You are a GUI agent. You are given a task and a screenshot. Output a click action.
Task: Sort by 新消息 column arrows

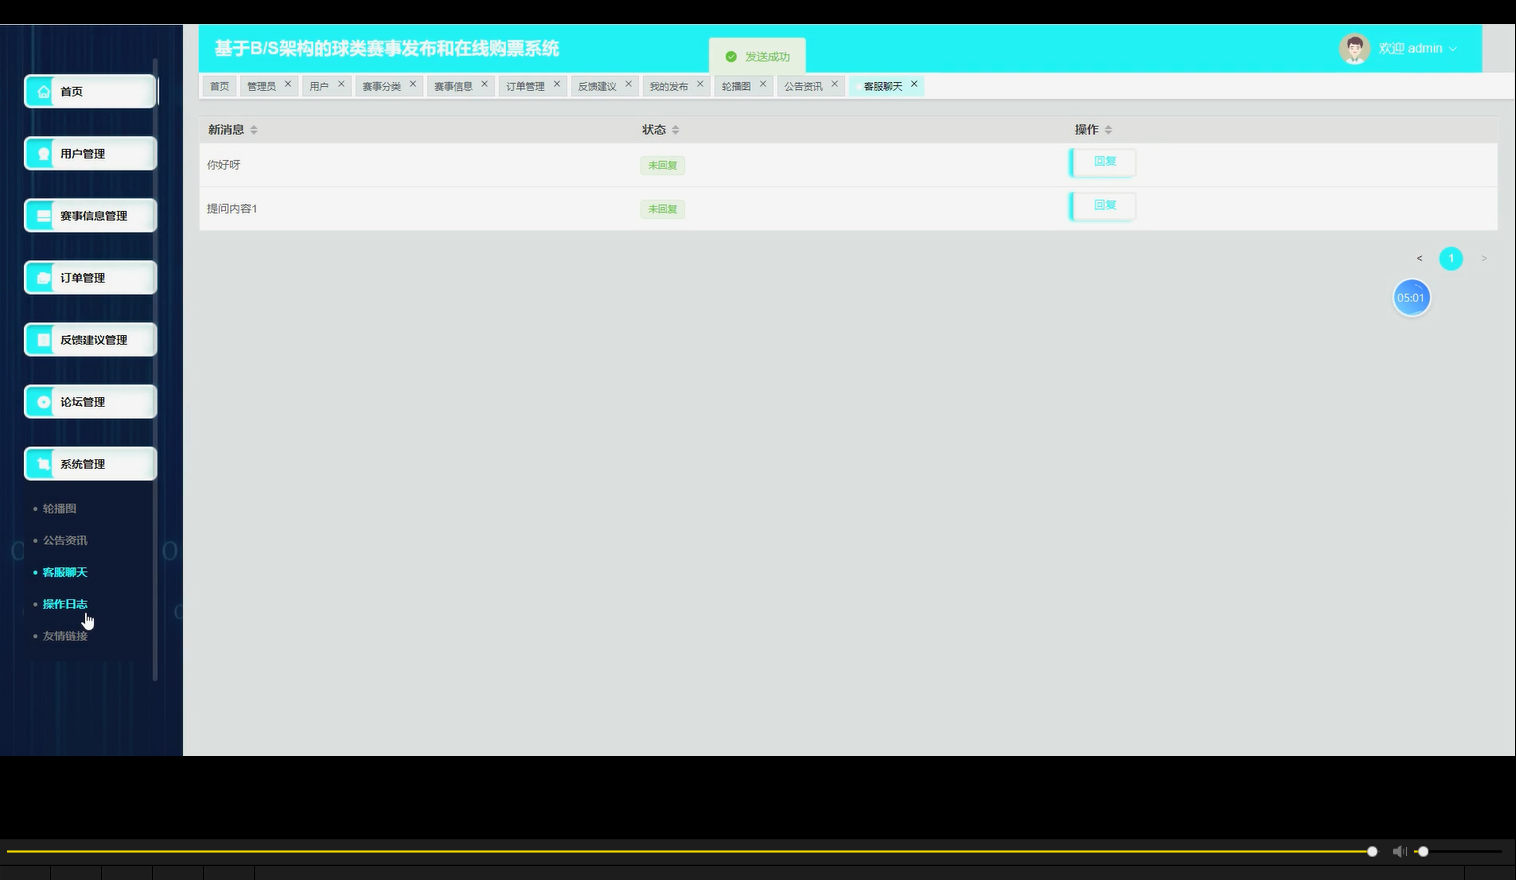254,130
